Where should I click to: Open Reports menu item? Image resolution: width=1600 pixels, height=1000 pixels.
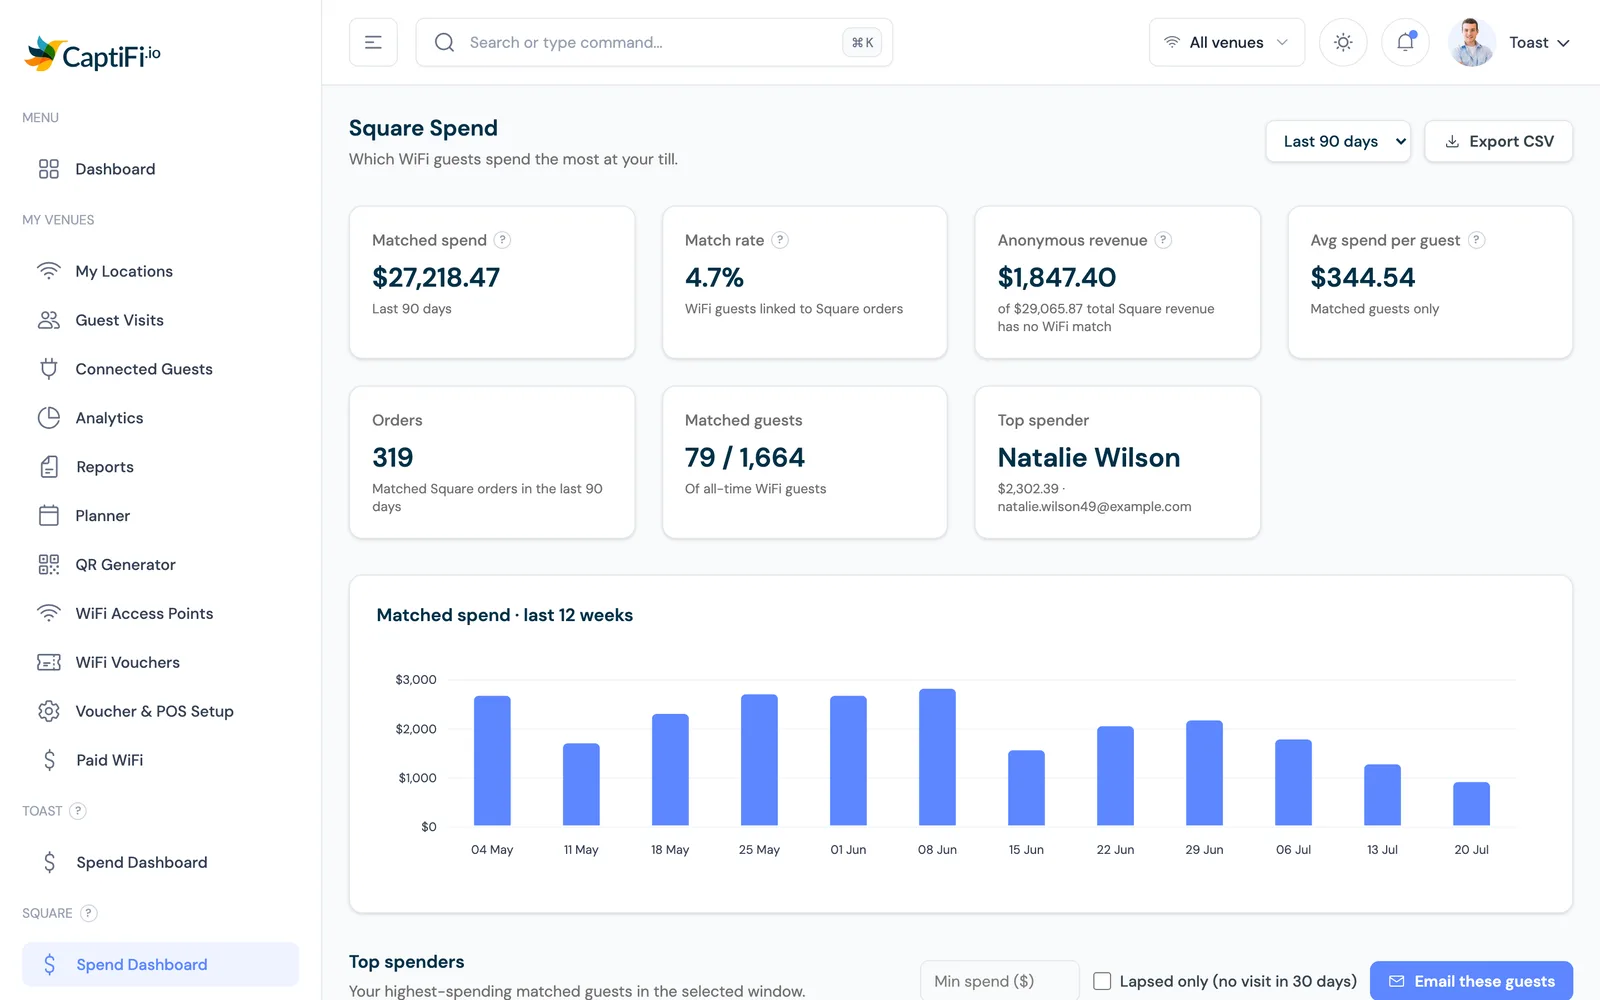[160, 467]
